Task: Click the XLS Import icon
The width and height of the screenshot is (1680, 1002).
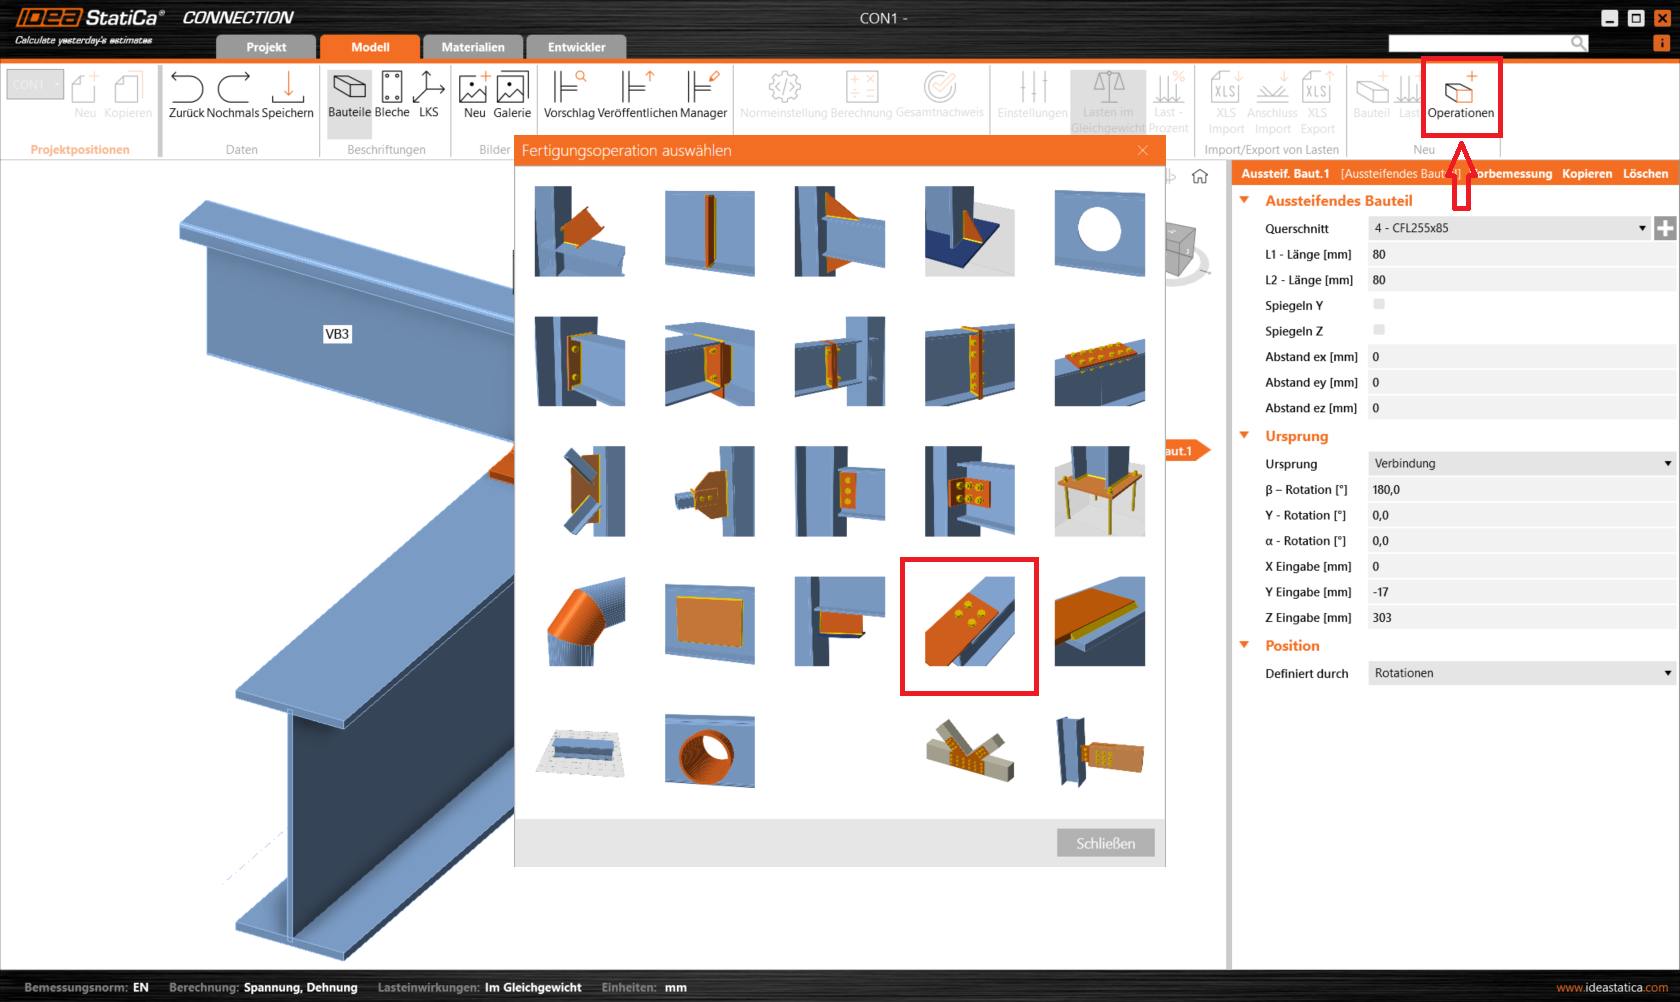Action: (x=1226, y=102)
